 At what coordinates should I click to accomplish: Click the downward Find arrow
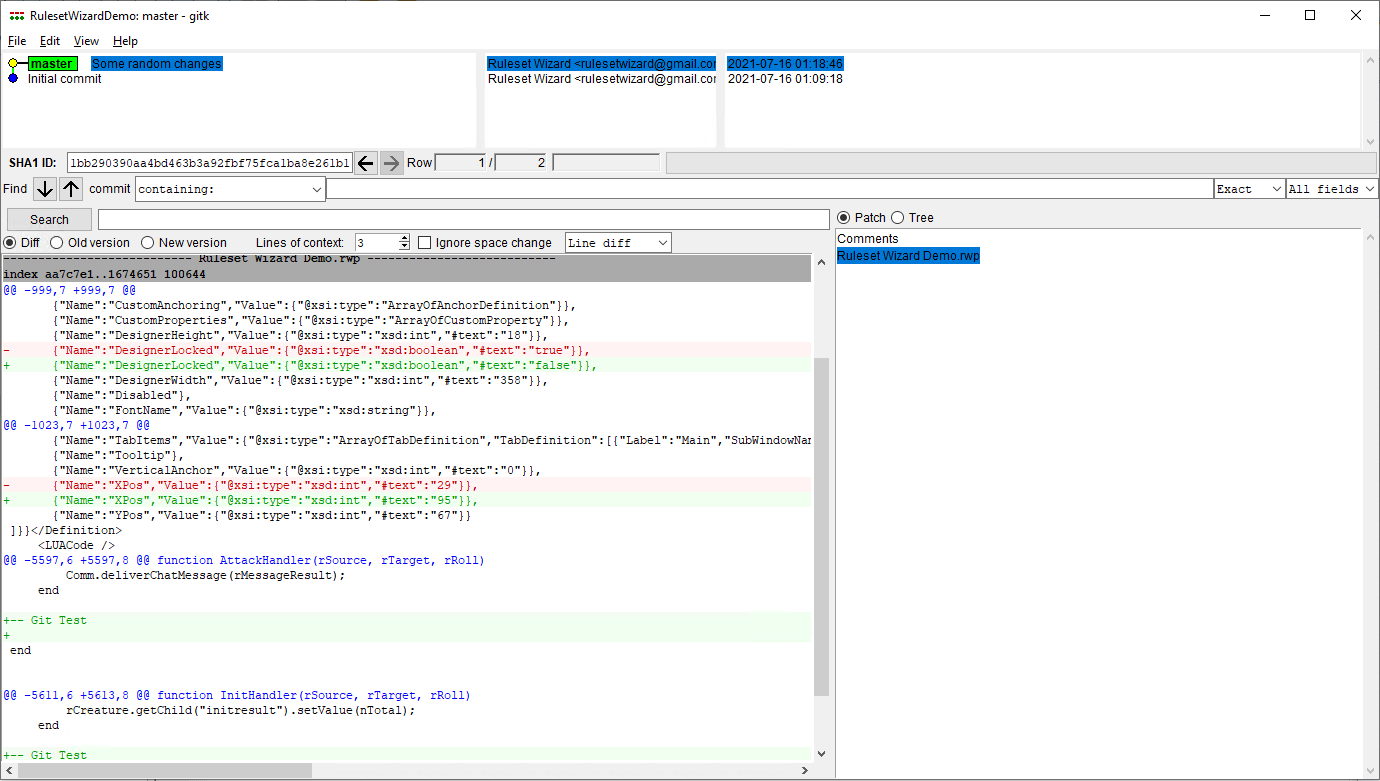click(44, 188)
